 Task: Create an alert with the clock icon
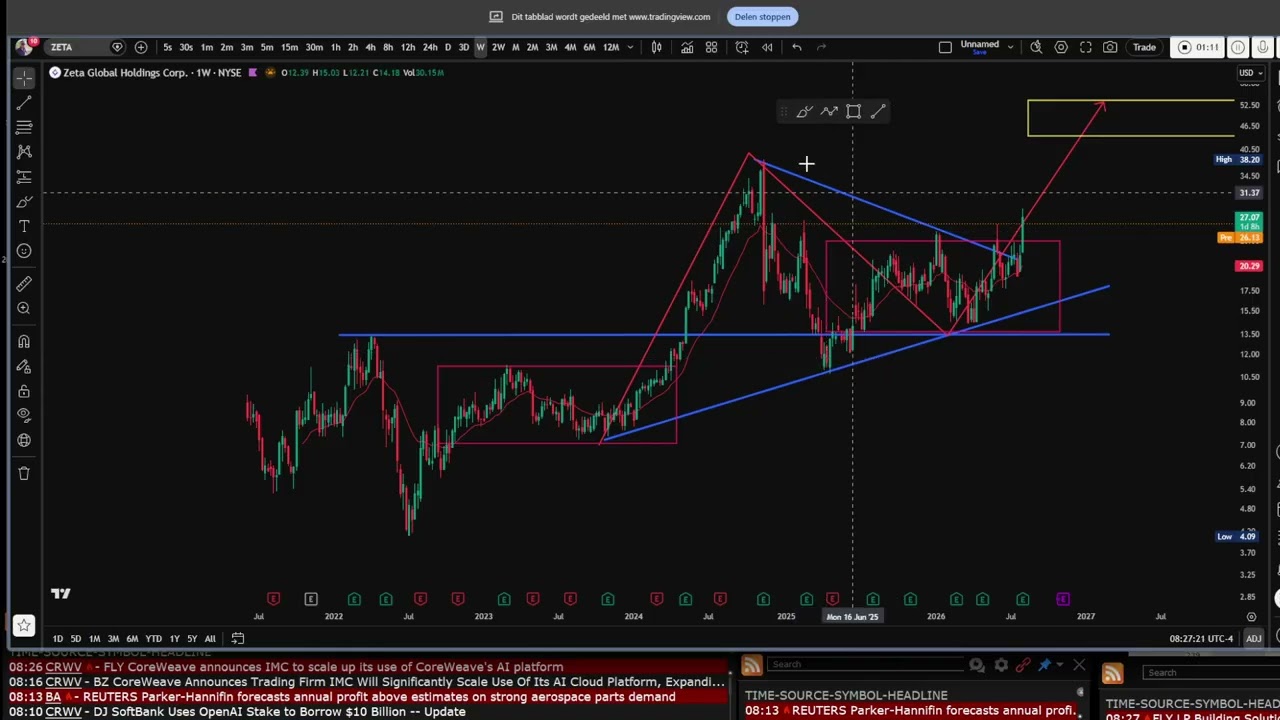742,47
